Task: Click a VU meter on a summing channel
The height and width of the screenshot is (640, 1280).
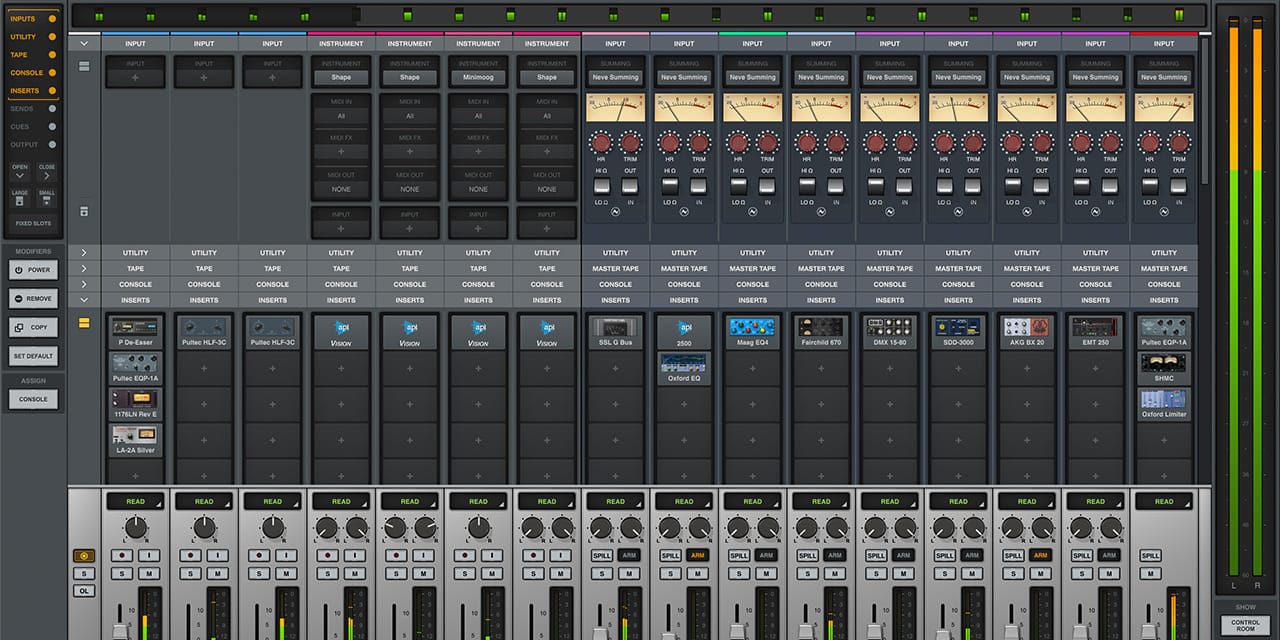Action: coord(615,106)
